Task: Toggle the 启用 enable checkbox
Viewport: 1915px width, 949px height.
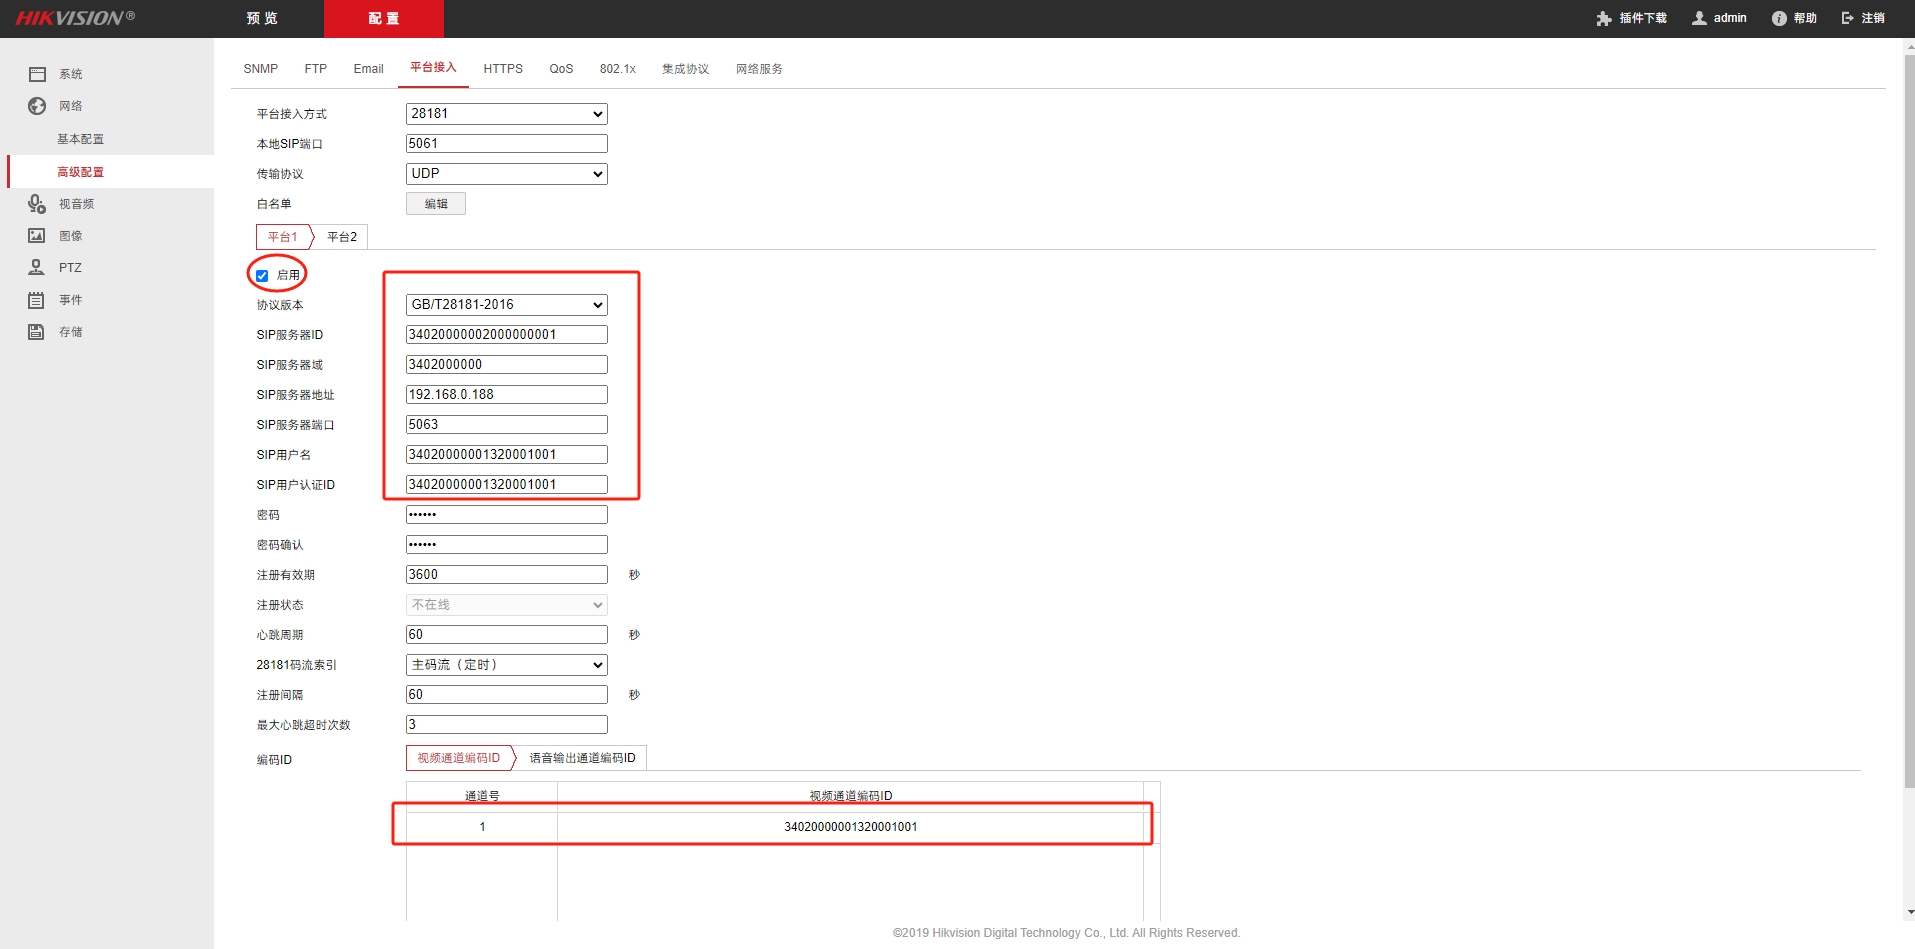Action: [x=262, y=276]
